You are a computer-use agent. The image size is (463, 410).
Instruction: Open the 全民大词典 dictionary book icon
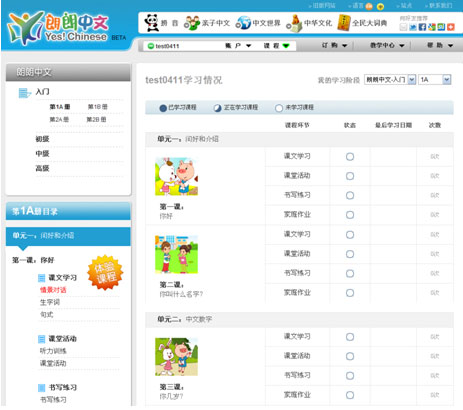[344, 23]
